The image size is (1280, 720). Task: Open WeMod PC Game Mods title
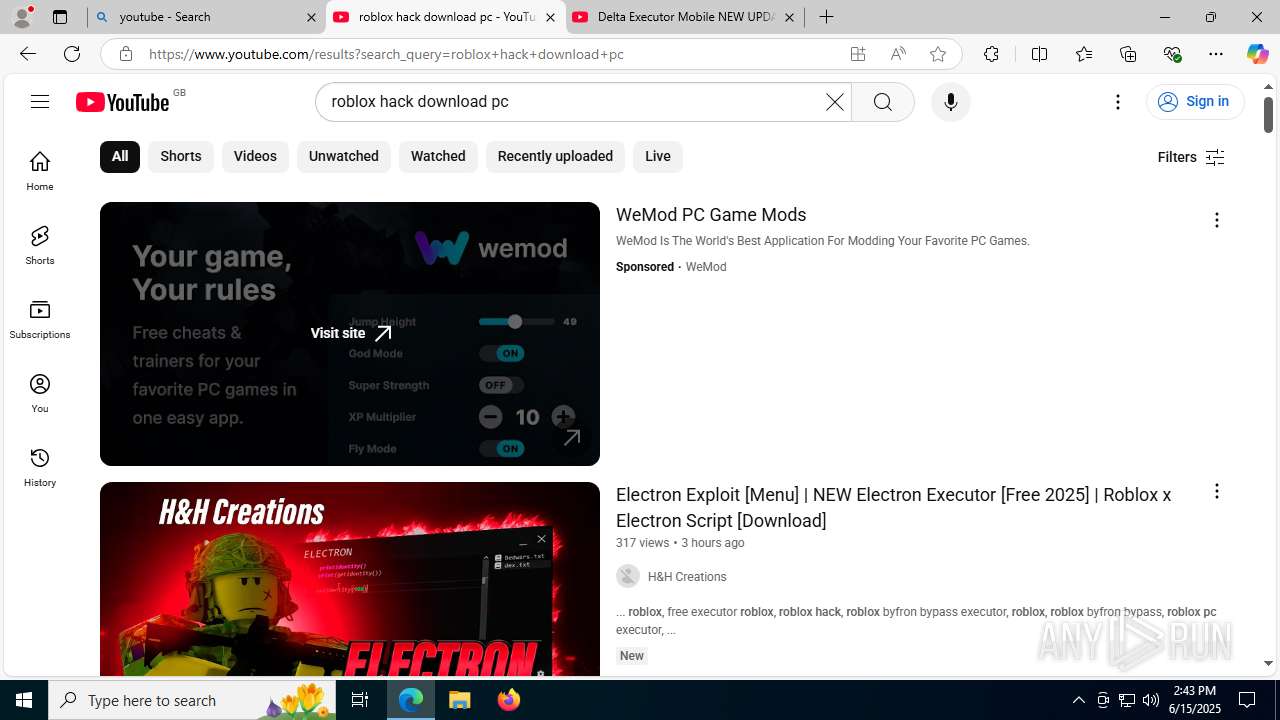tap(711, 215)
